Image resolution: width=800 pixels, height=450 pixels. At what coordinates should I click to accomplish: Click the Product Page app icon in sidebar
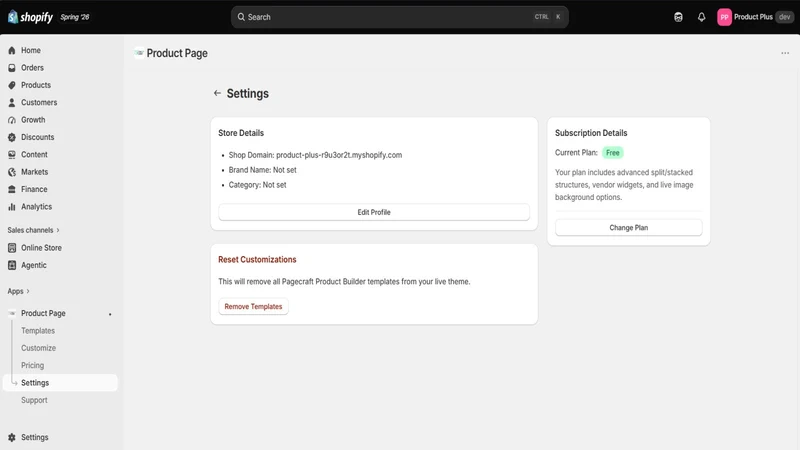tap(12, 313)
